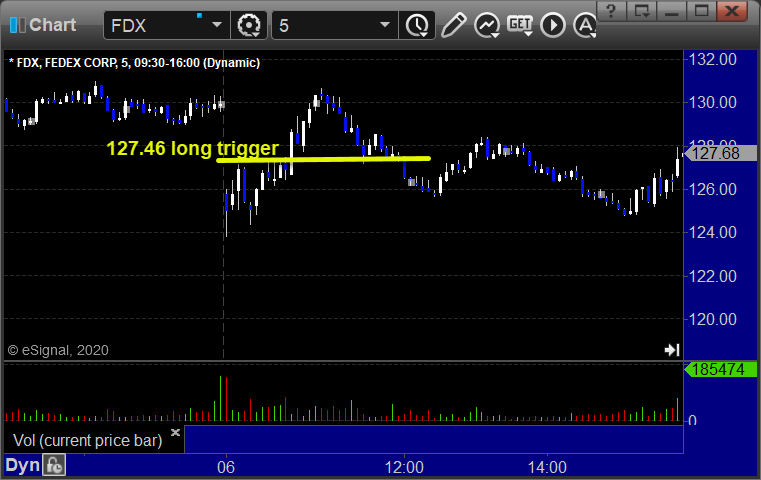Image resolution: width=761 pixels, height=480 pixels.
Task: Click the 130.00 price axis label
Action: 713,102
